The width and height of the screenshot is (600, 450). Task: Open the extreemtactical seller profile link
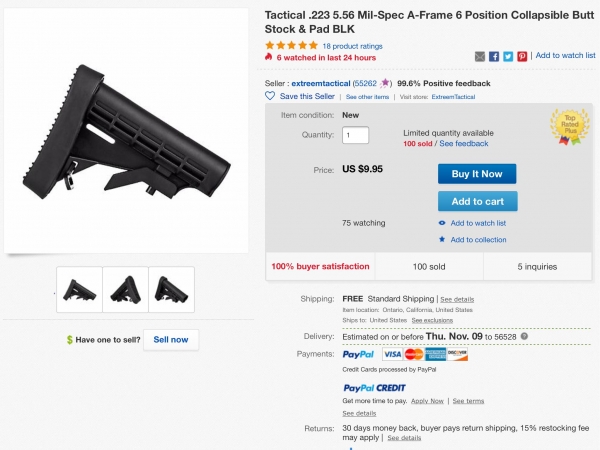(x=321, y=83)
